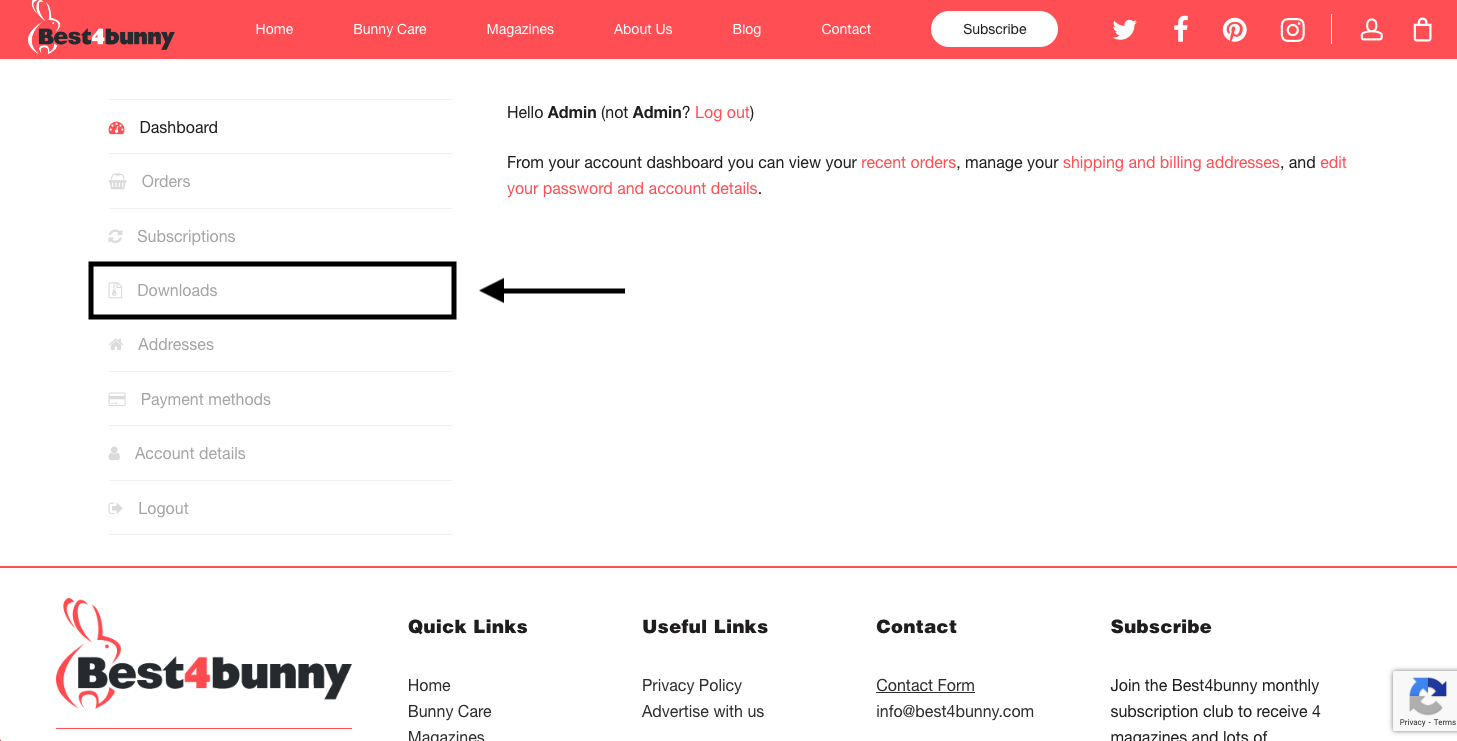Open shipping and billing addresses link
This screenshot has width=1457, height=741.
[x=1171, y=162]
